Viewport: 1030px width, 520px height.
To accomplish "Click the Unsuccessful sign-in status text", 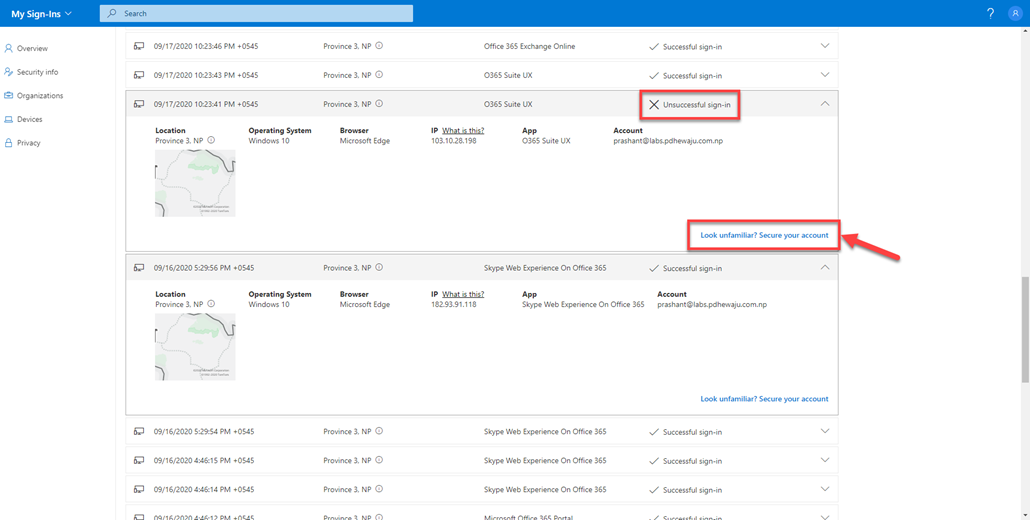I will [696, 104].
